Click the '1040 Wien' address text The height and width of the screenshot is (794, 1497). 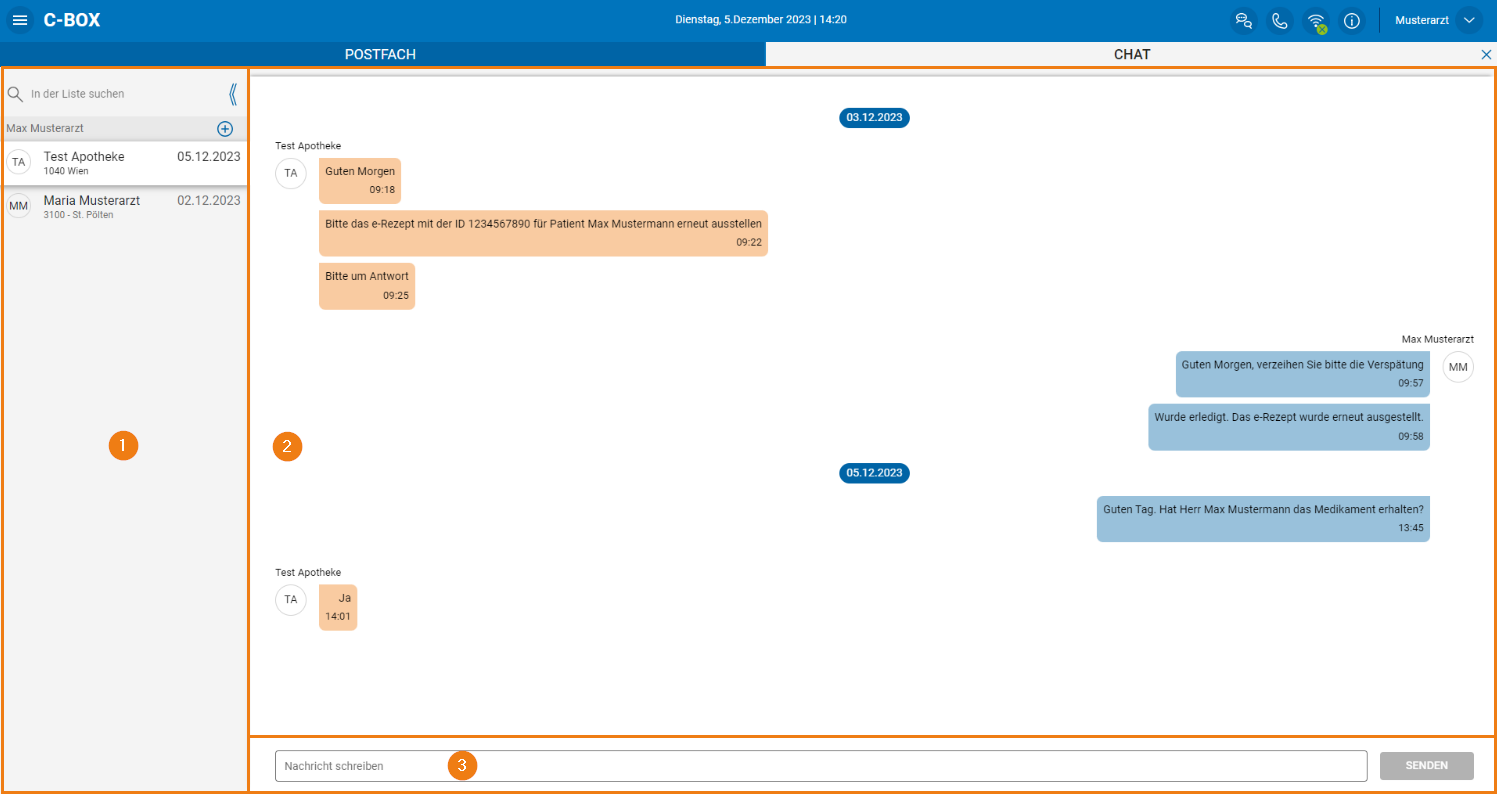coord(66,171)
